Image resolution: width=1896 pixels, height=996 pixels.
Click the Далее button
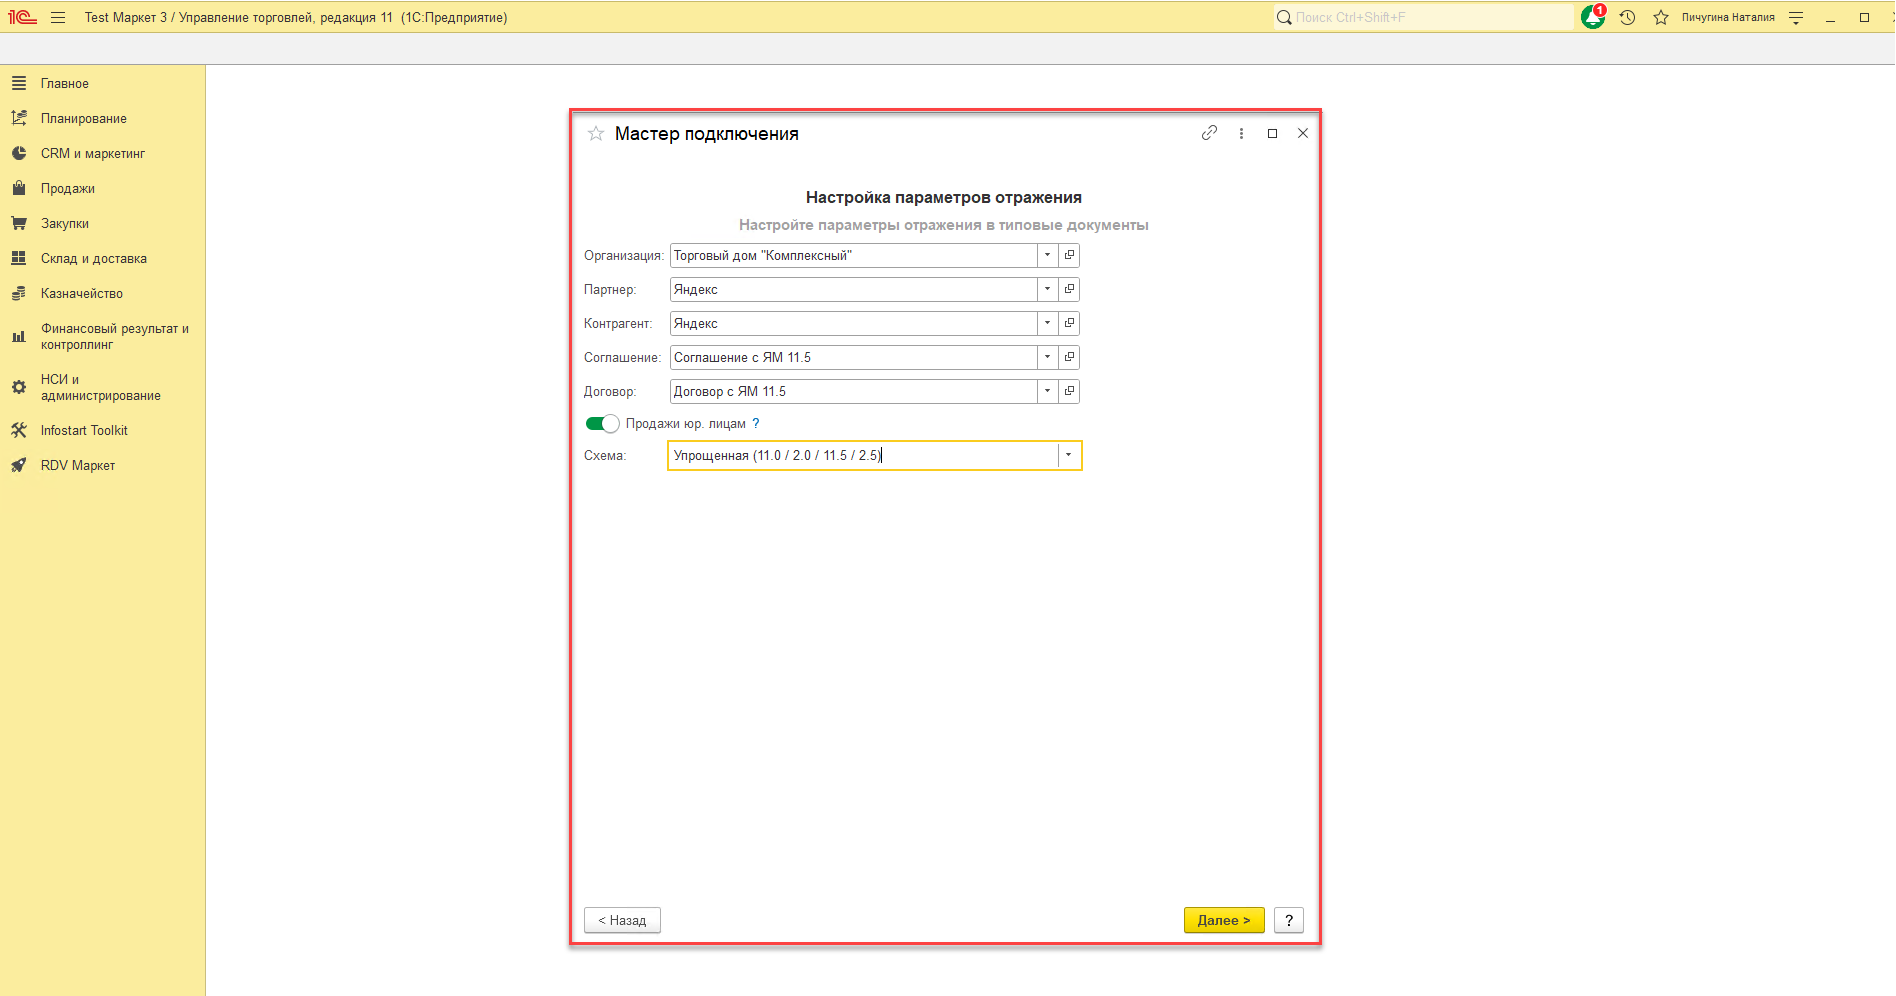click(x=1223, y=920)
